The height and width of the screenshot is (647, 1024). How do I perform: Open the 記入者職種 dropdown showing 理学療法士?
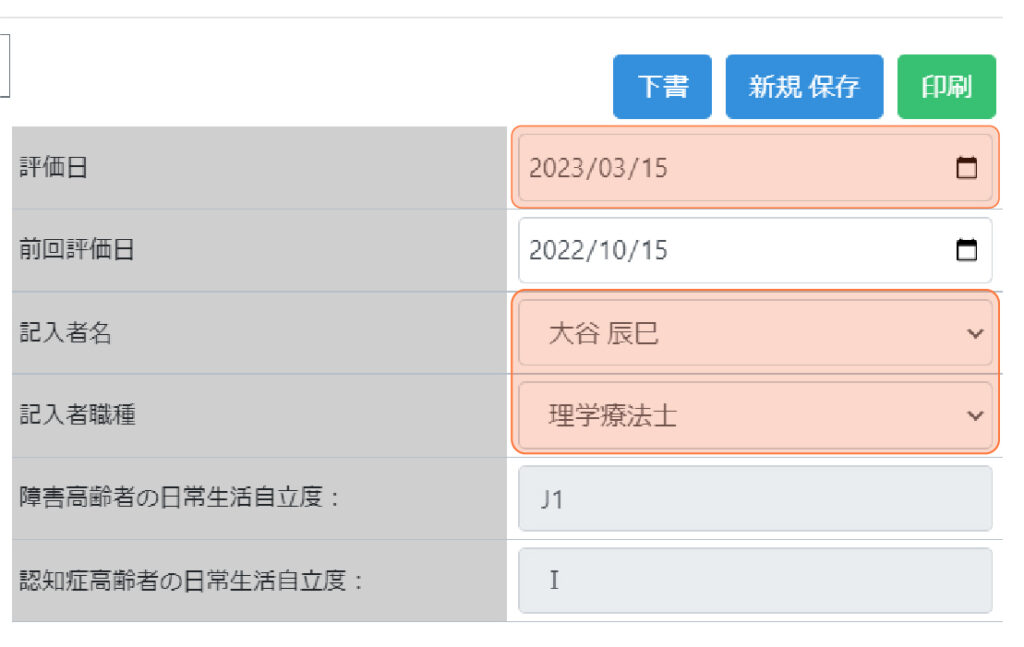pos(740,415)
